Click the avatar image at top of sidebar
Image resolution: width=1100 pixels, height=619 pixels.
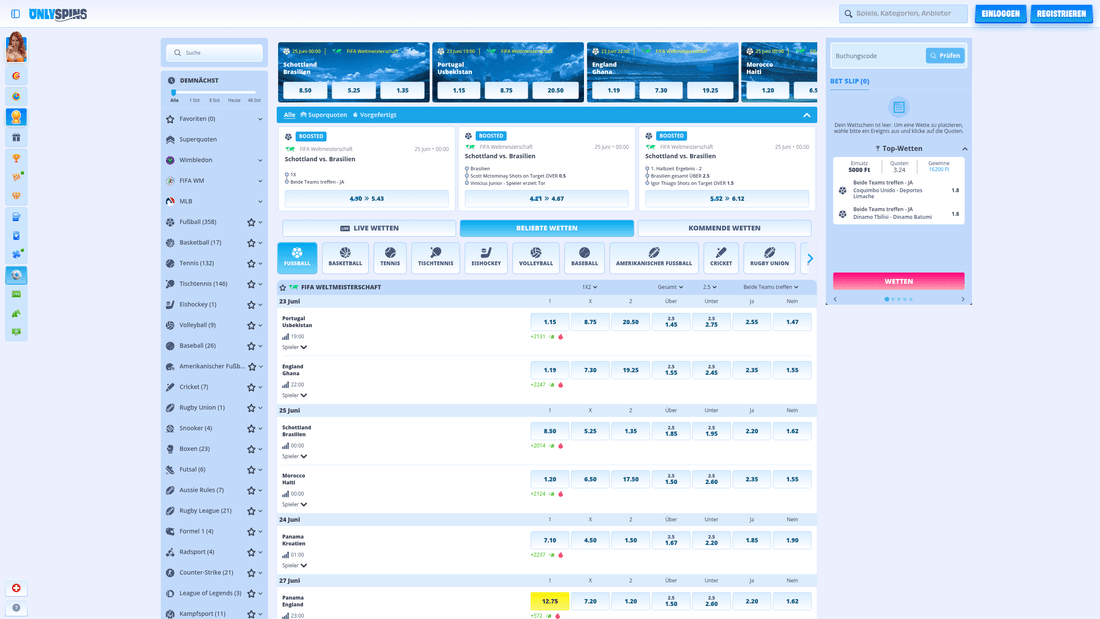(x=16, y=48)
